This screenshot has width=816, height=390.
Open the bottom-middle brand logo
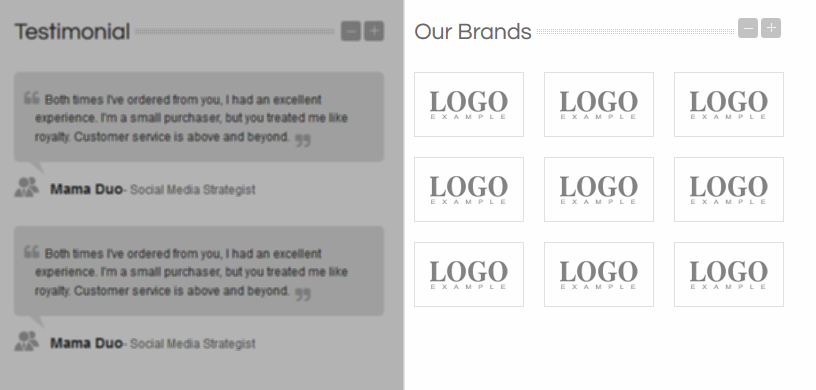tap(599, 274)
